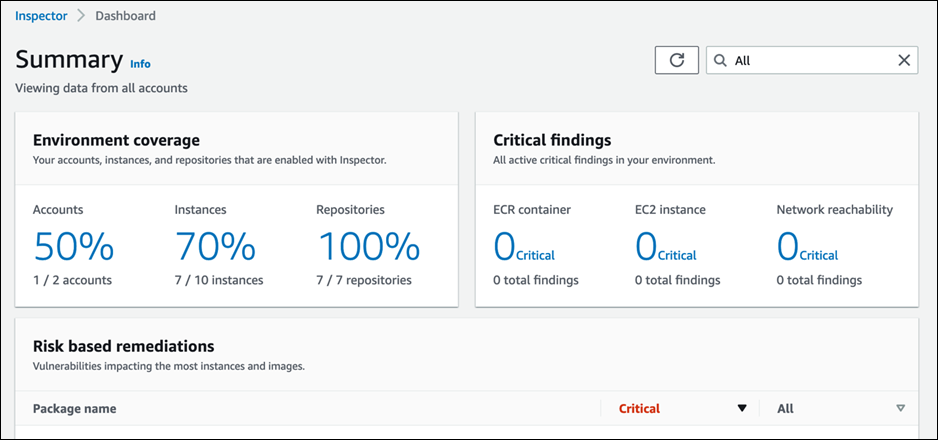Click the Package name column header
This screenshot has width=938, height=440.
(75, 409)
